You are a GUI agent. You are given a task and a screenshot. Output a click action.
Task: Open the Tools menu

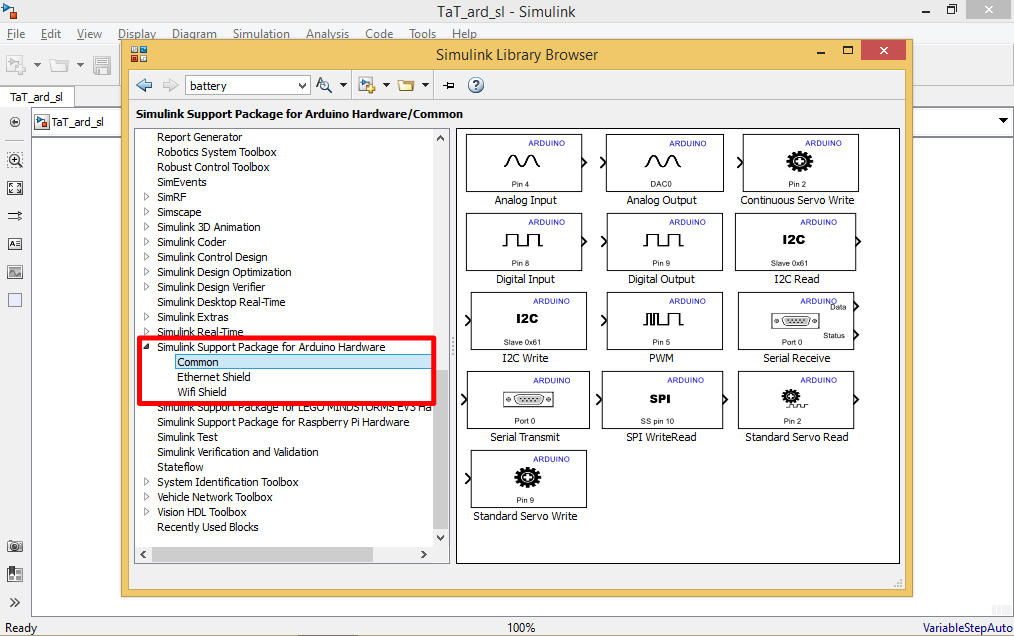pos(422,34)
